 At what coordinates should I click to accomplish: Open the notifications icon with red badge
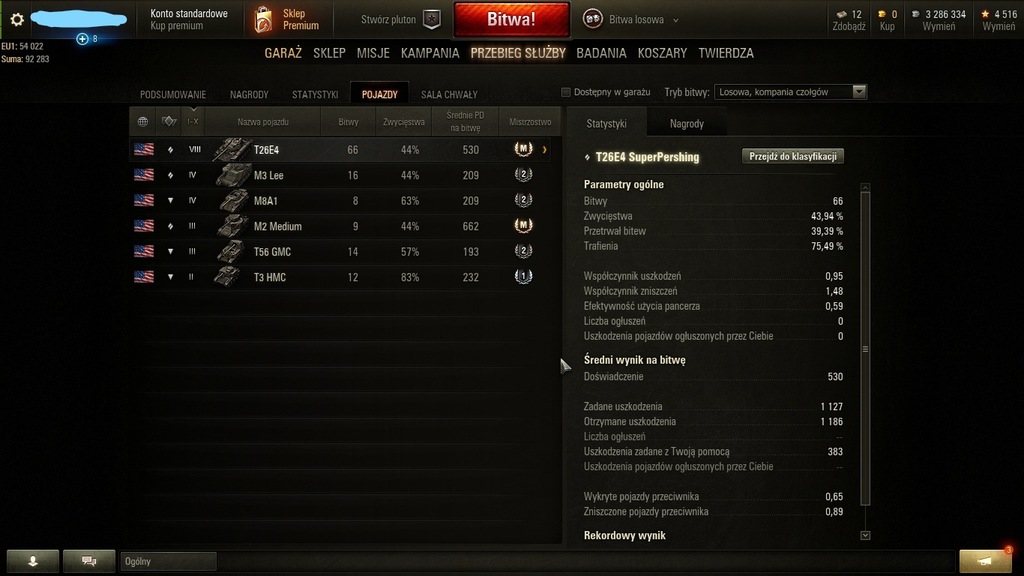point(985,561)
